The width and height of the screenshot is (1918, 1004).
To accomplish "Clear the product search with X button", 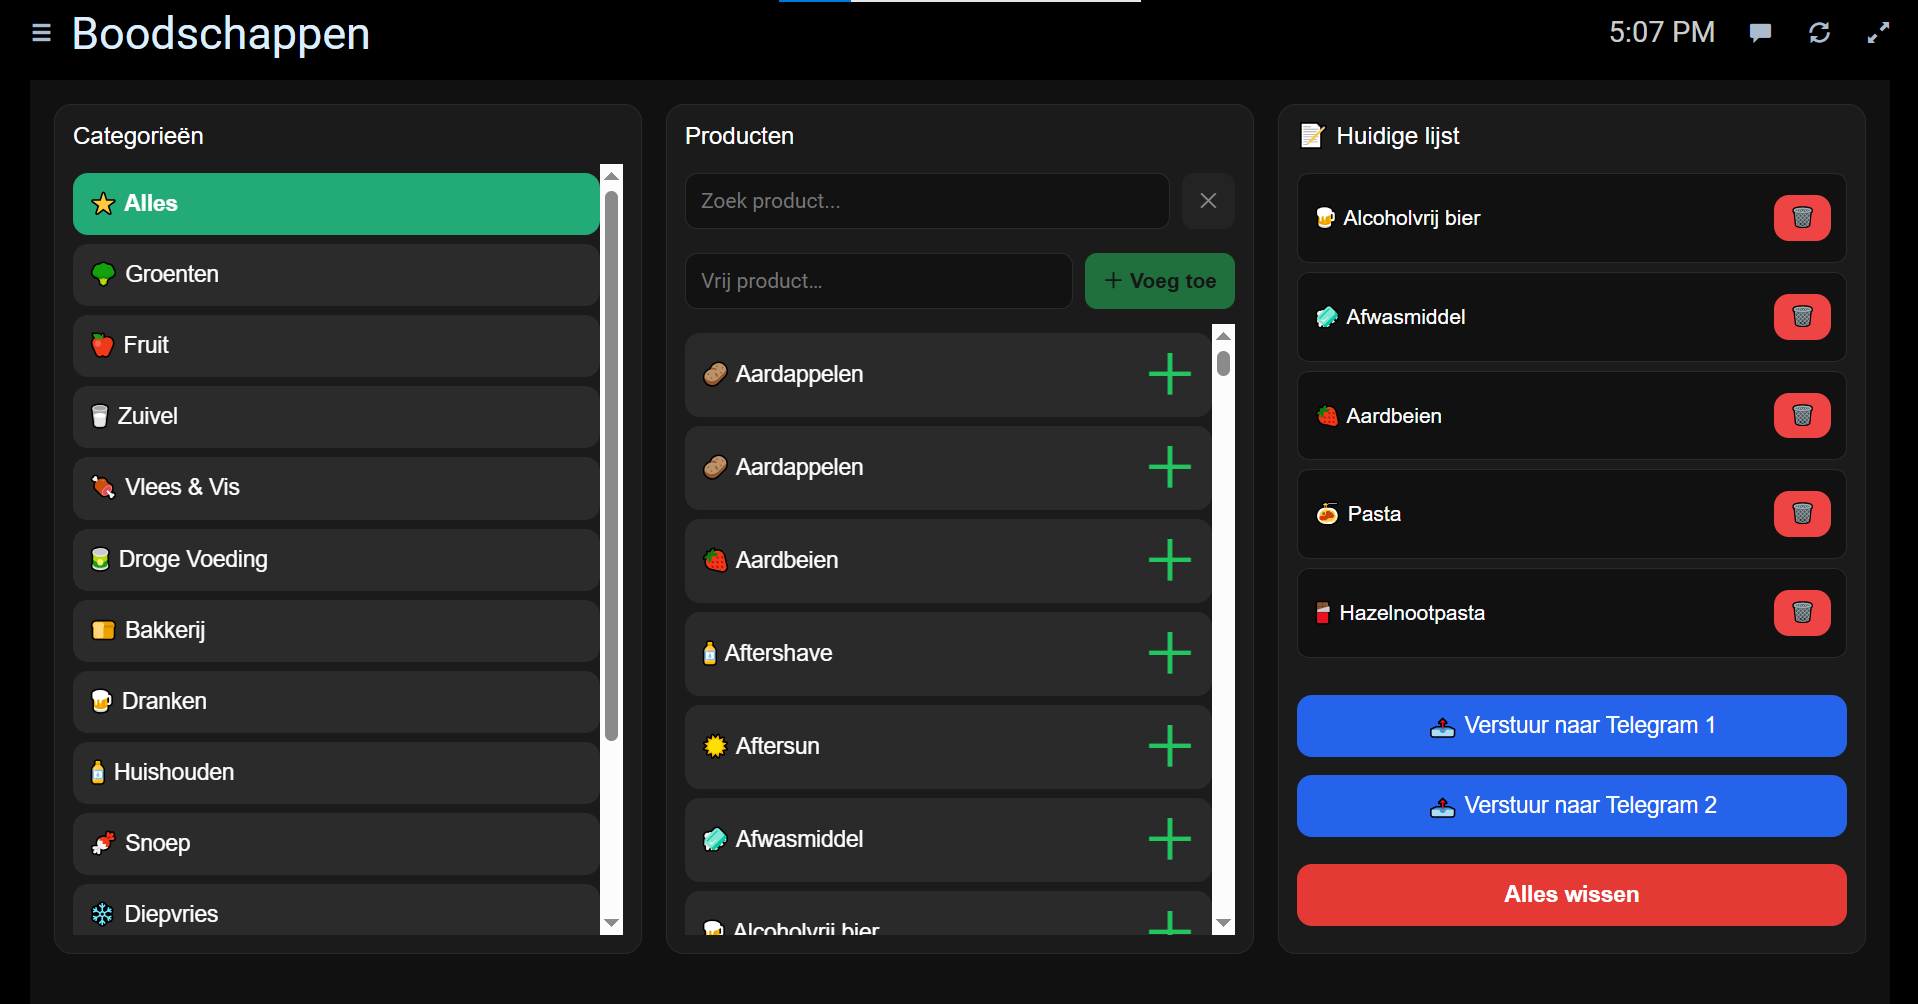I will [x=1208, y=201].
